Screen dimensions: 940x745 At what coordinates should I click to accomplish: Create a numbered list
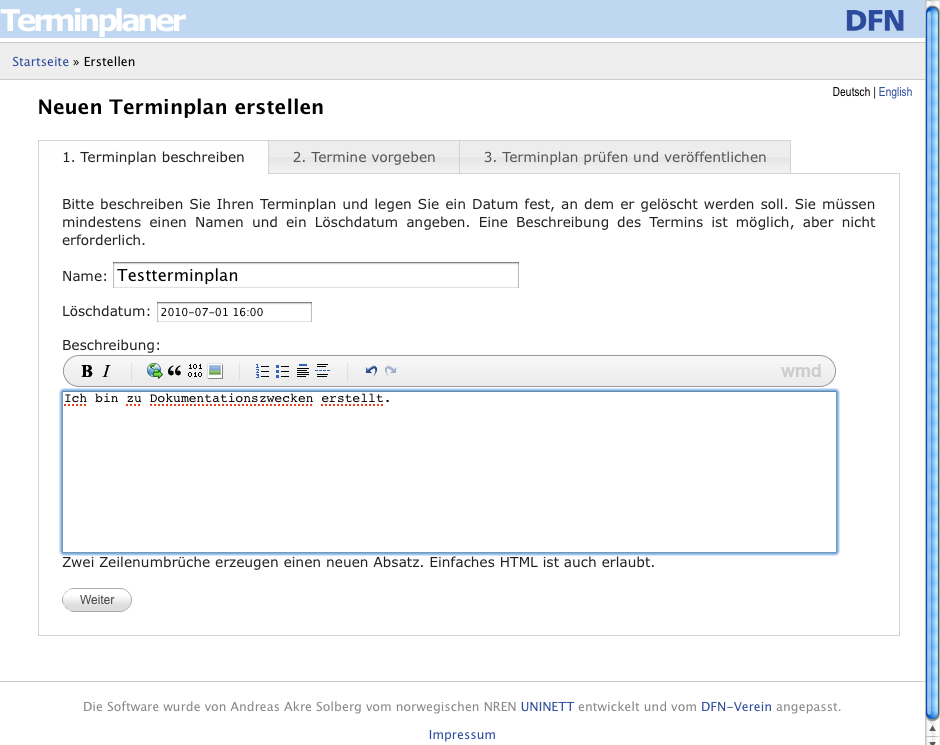pos(262,371)
